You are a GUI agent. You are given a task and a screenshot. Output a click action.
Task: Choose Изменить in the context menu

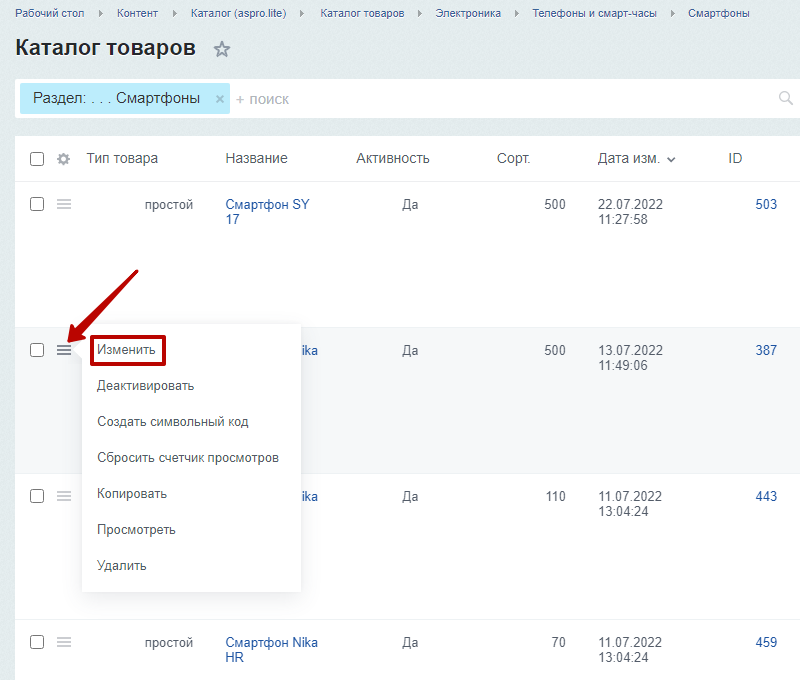(x=126, y=350)
